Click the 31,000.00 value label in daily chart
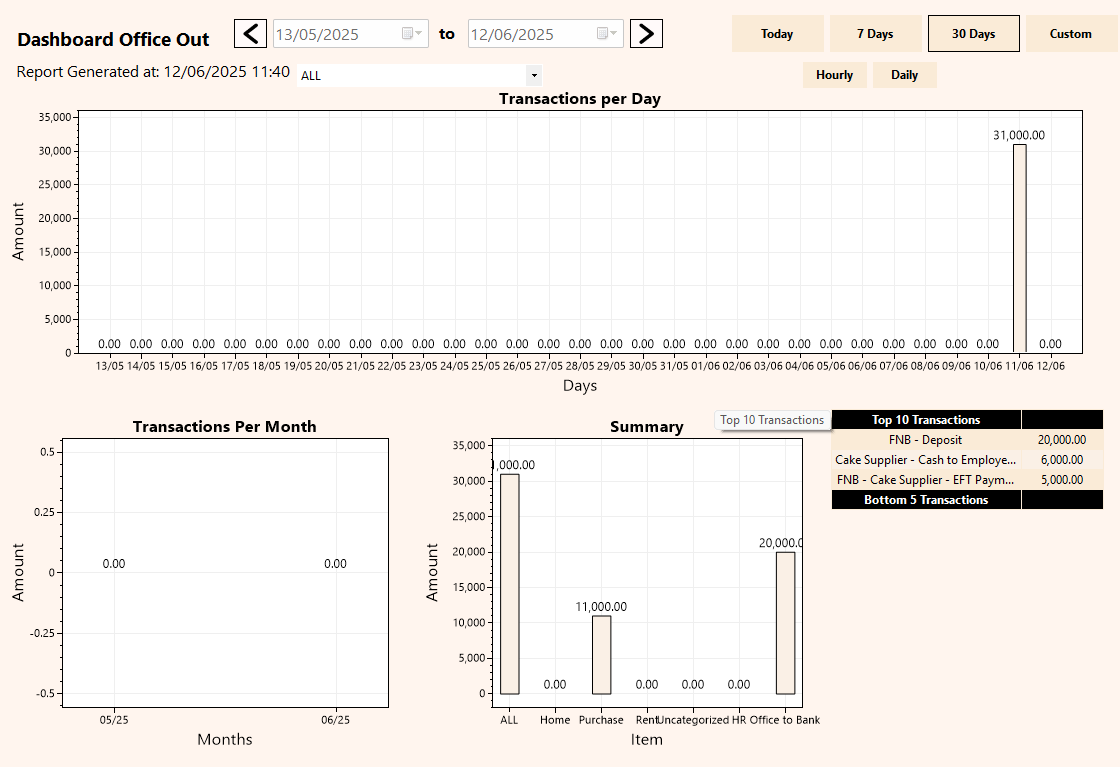Image resolution: width=1120 pixels, height=767 pixels. point(1019,135)
